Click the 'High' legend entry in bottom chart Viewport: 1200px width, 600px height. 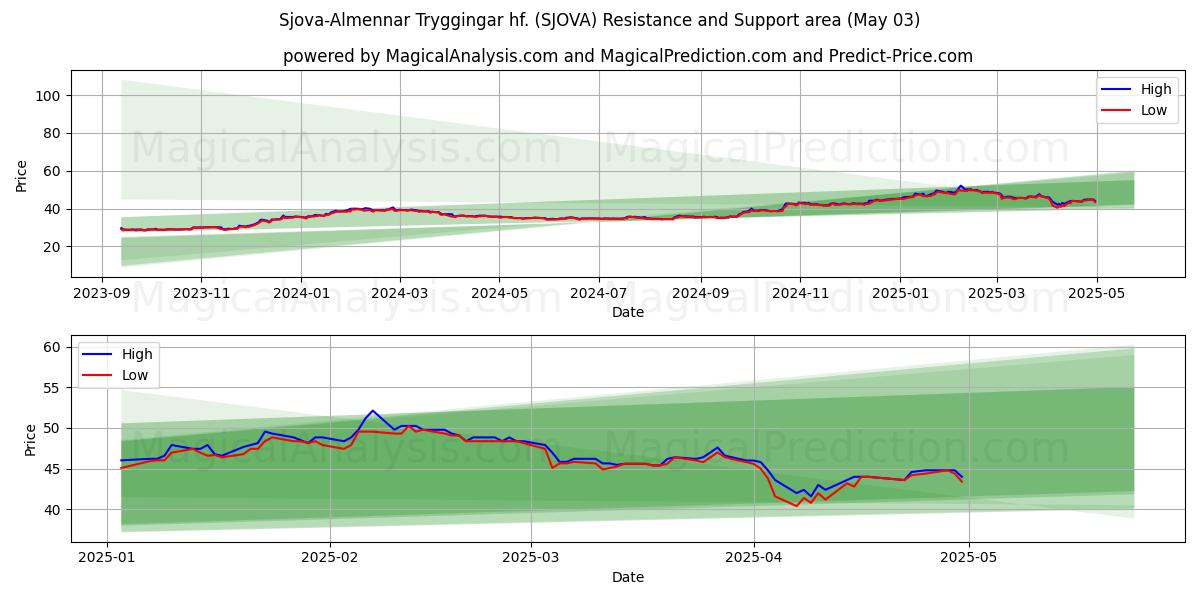pos(118,354)
